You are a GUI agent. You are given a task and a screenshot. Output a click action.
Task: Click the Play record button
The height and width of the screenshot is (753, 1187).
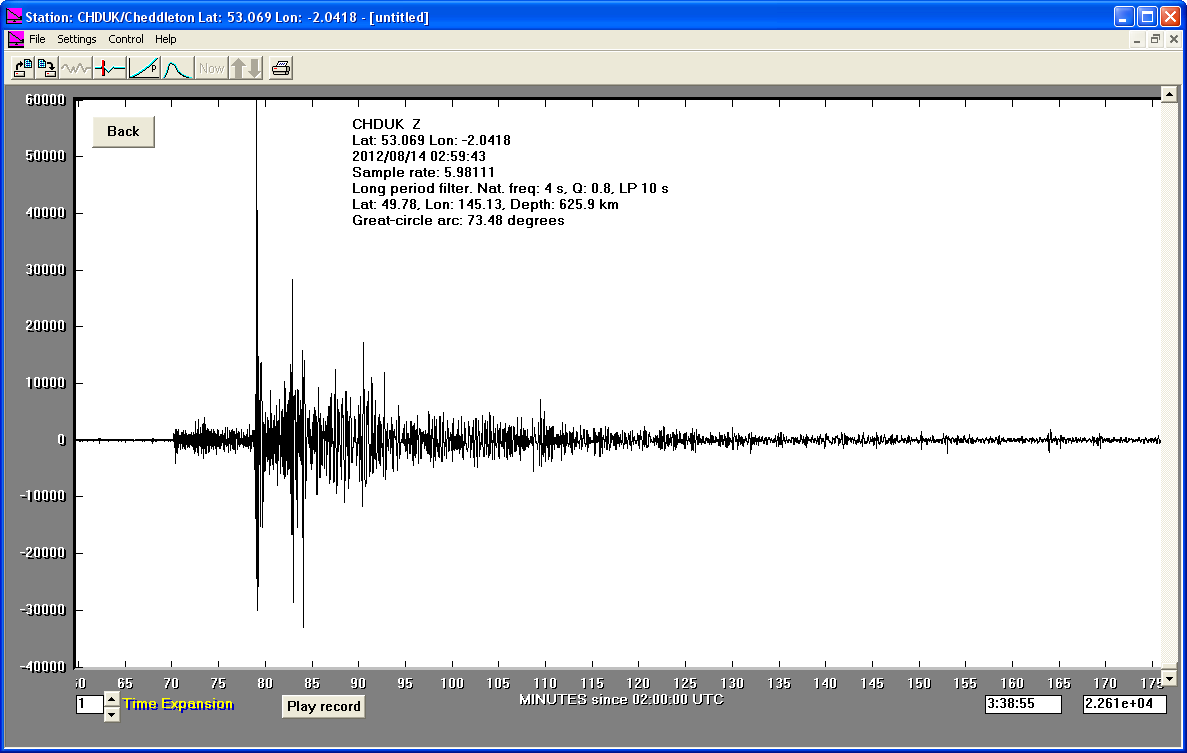[323, 706]
